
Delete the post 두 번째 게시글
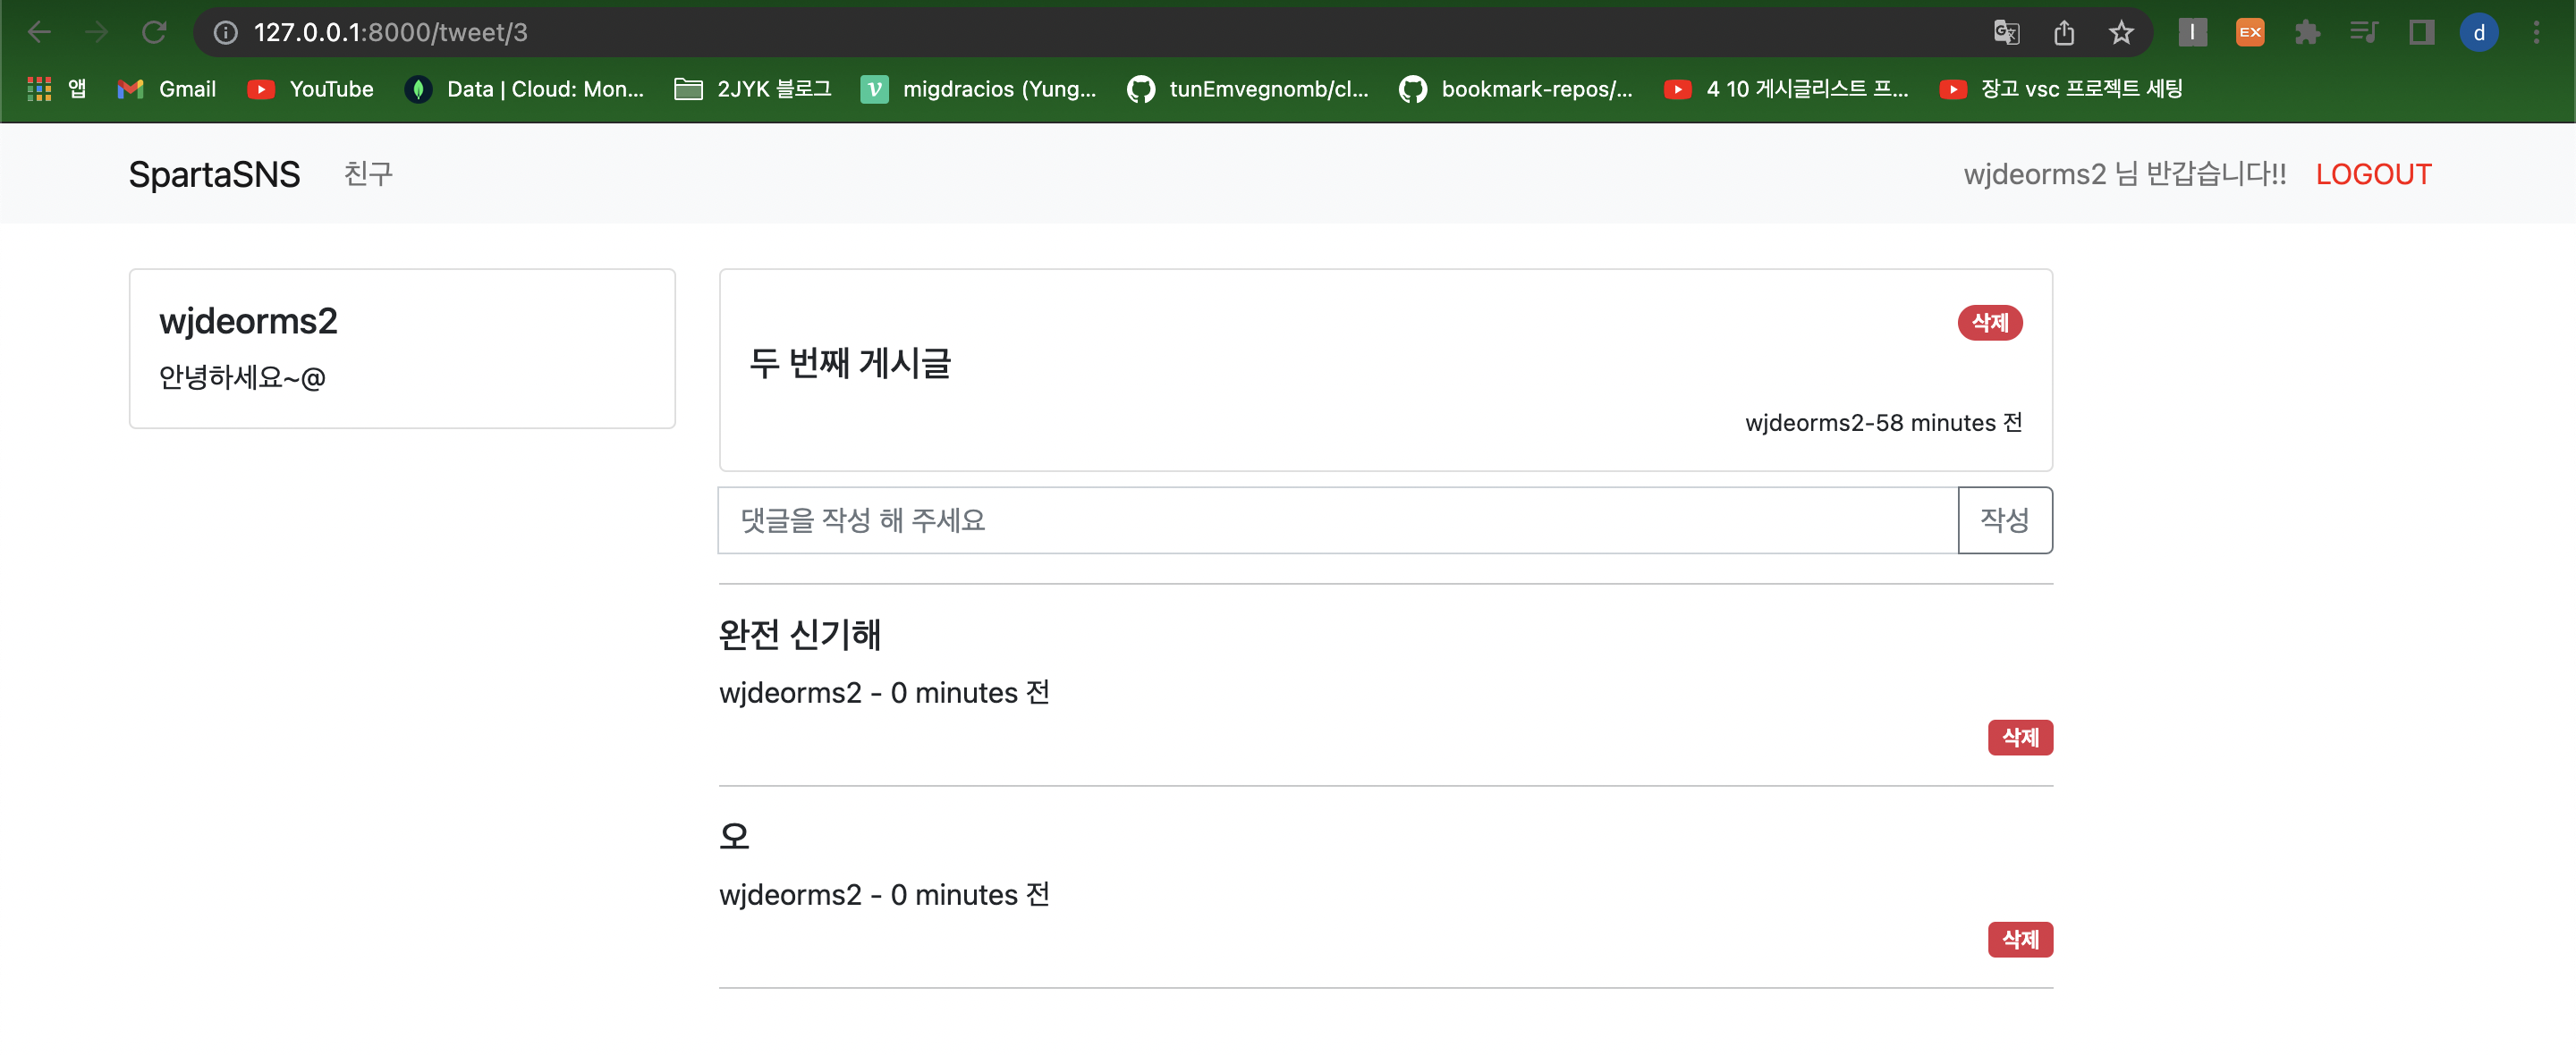tap(1990, 323)
